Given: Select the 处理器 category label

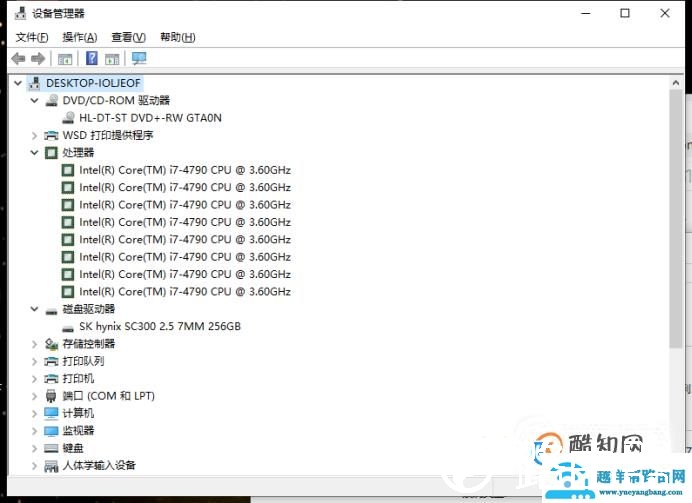Looking at the screenshot, I should [x=78, y=153].
